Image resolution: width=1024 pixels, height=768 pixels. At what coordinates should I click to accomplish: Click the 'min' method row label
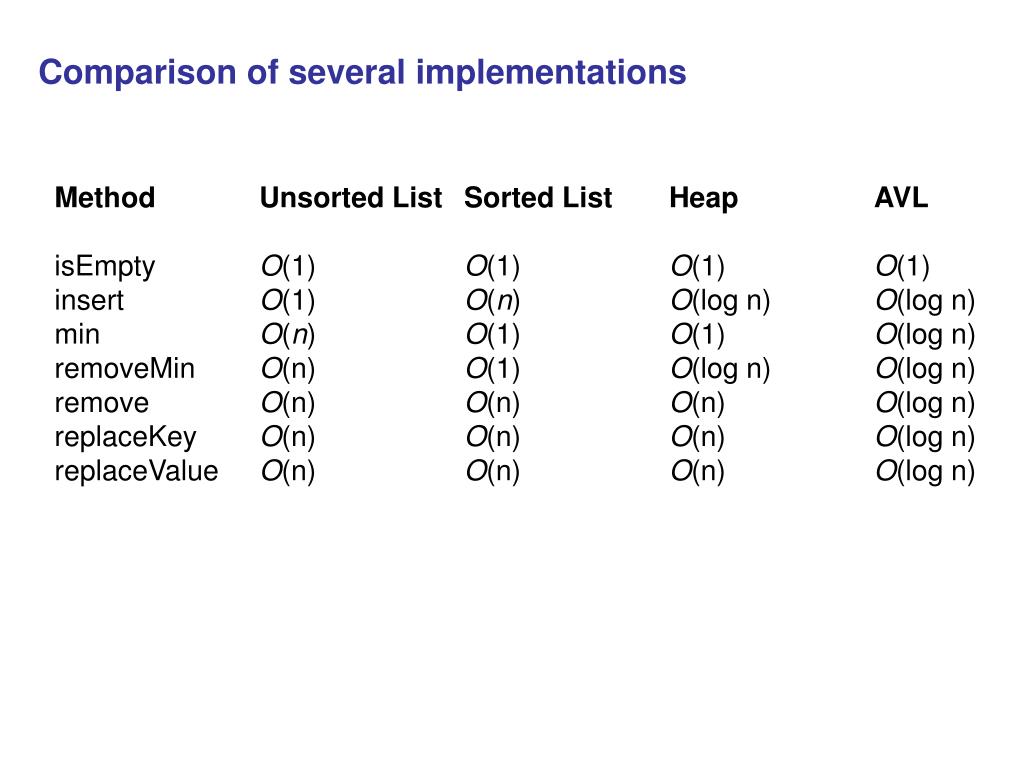[77, 334]
